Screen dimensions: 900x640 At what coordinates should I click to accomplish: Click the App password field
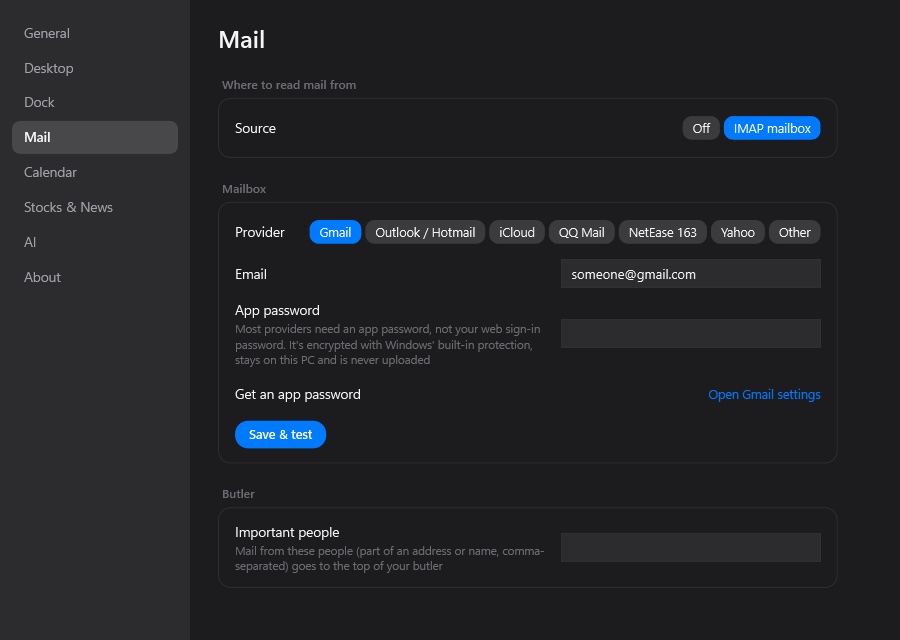point(690,333)
